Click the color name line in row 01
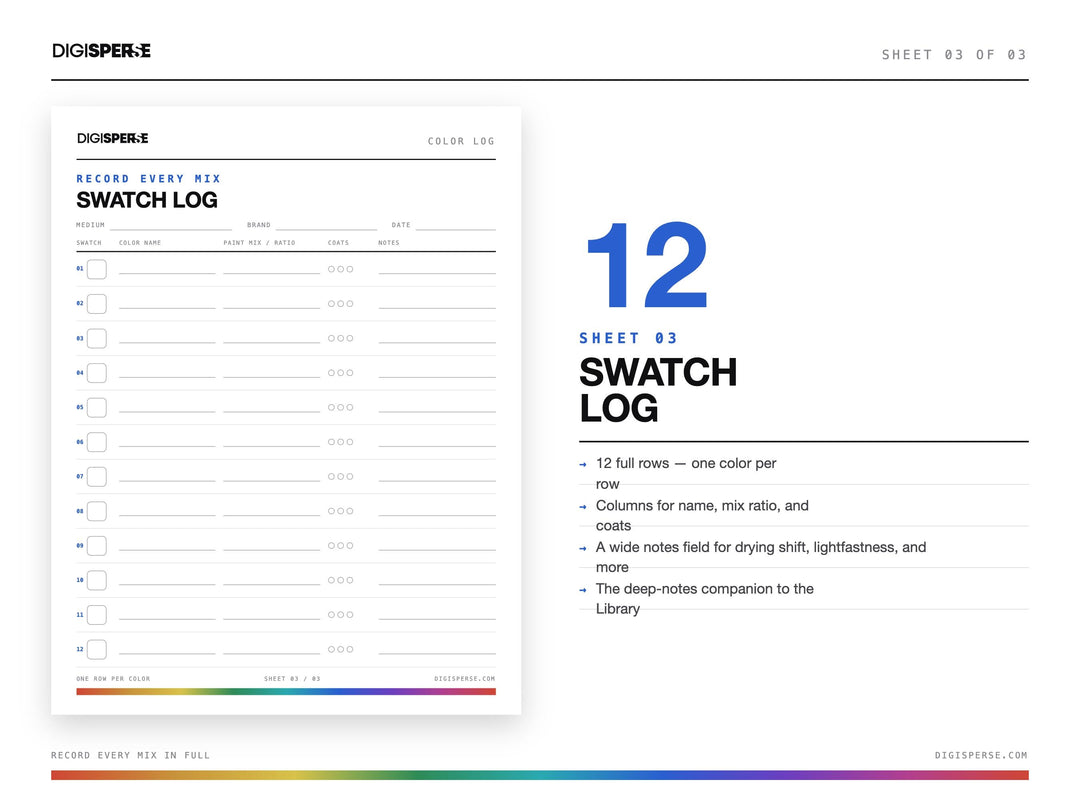Viewport: 1080px width, 810px height. (x=167, y=273)
